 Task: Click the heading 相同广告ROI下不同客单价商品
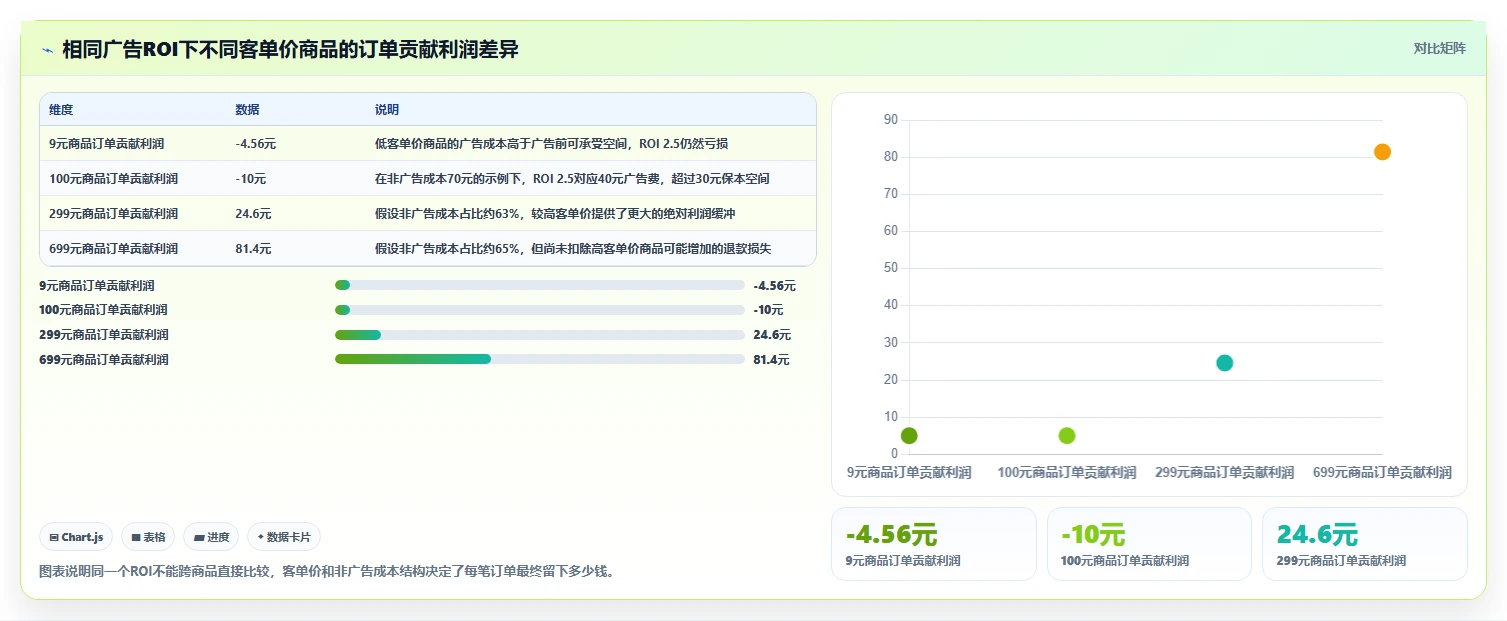(x=290, y=50)
